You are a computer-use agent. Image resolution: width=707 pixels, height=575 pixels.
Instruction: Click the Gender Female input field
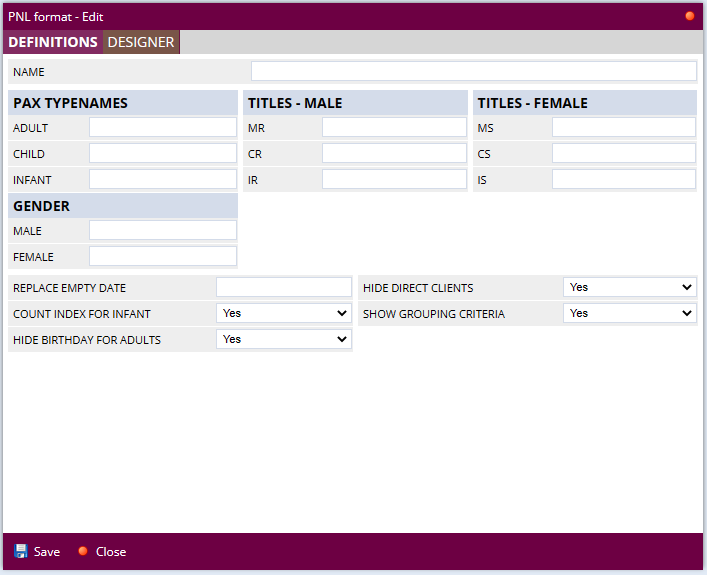163,257
